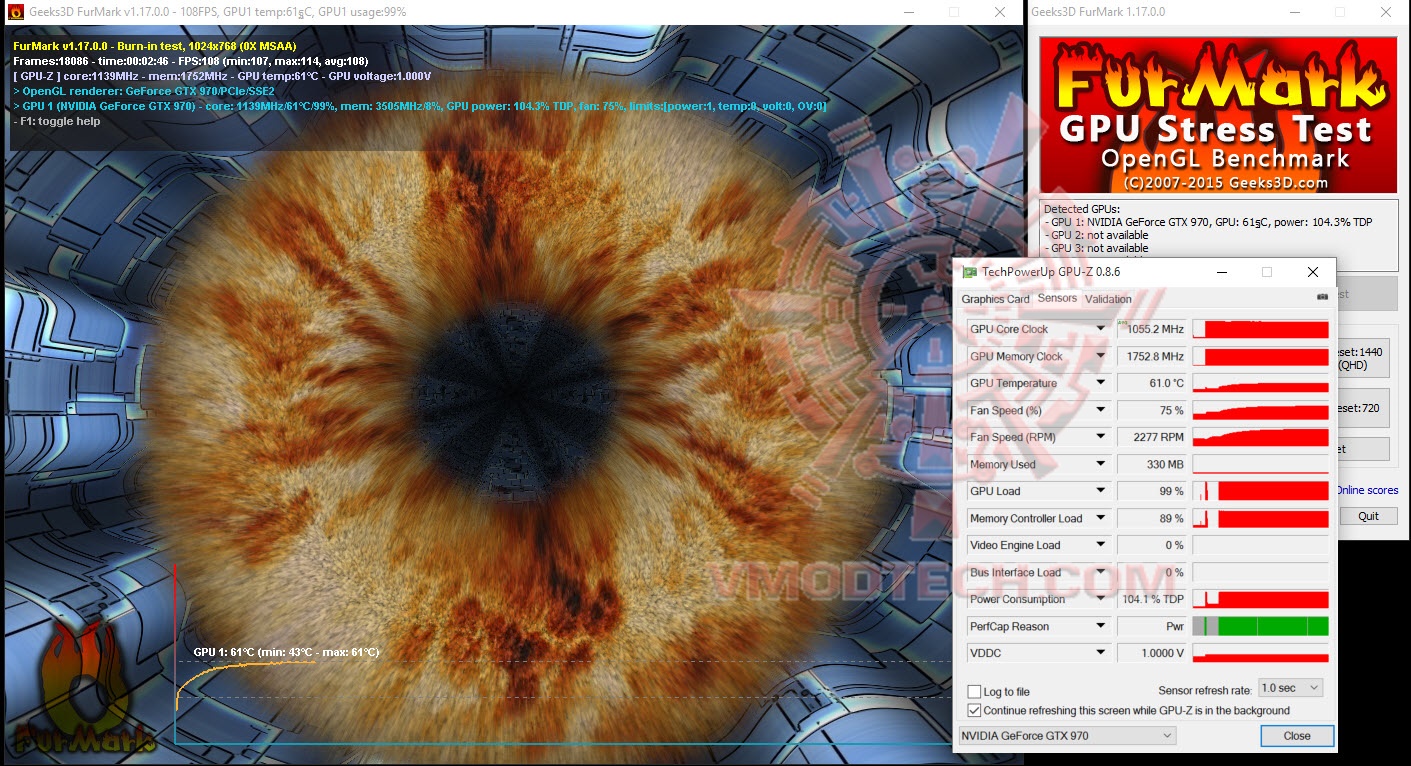Switch to the Graphics Card tab
This screenshot has height=766, width=1411.
pos(995,299)
